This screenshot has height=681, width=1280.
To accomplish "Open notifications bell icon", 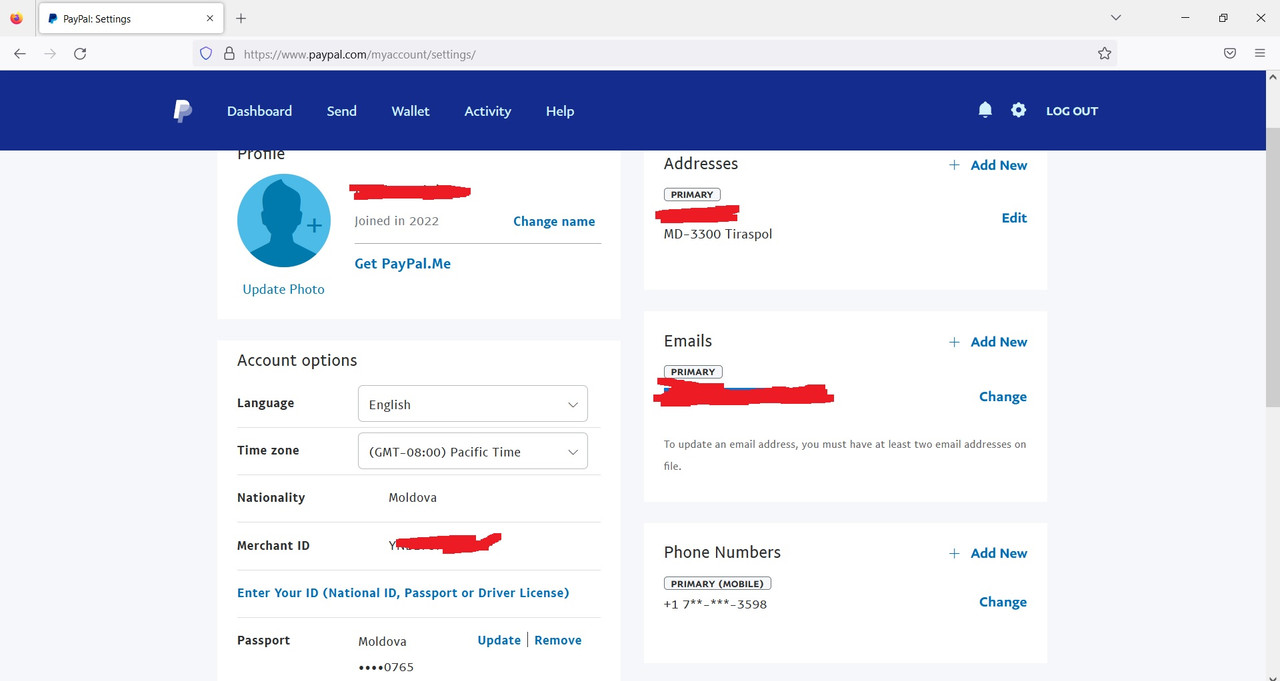I will [x=985, y=110].
